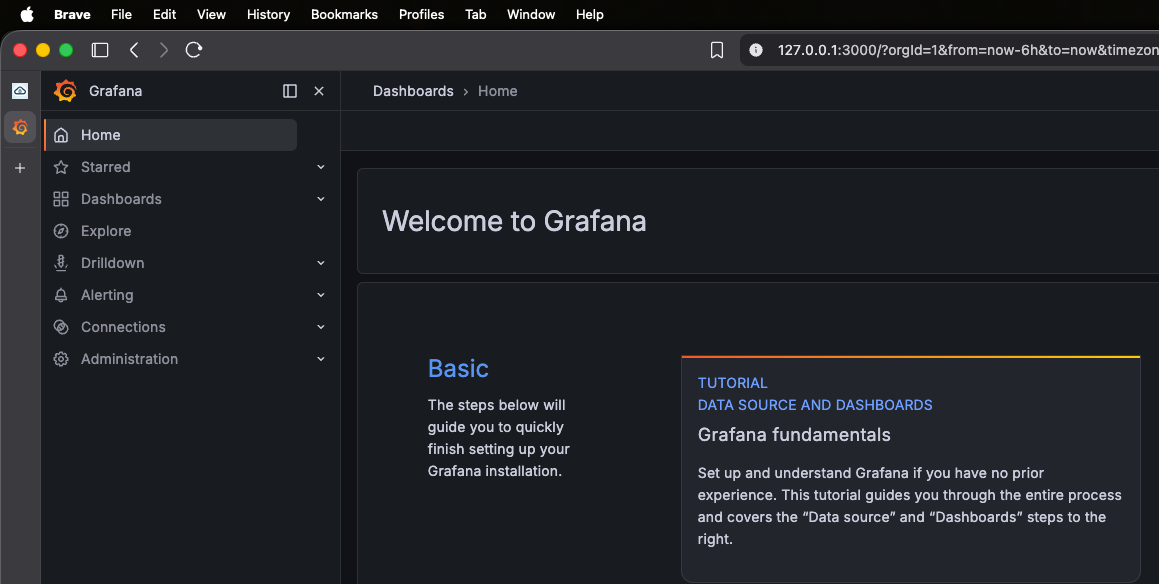
Task: Expand the Dashboards section chevron
Action: pos(321,199)
